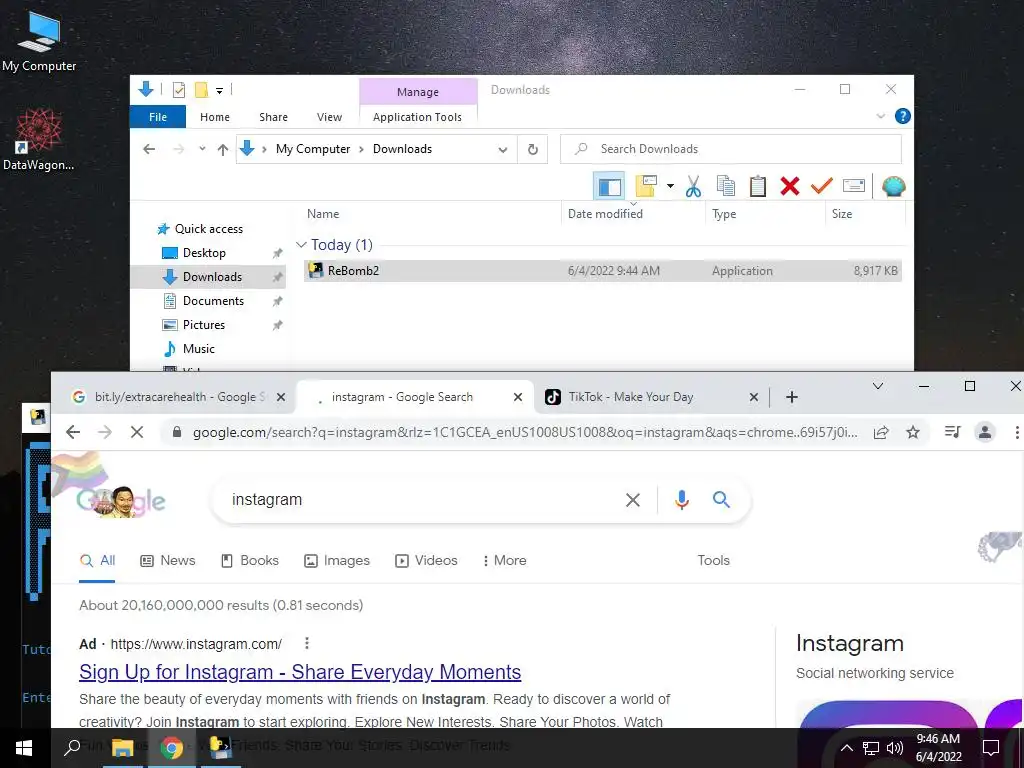Select Quick access in navigation pane
This screenshot has width=1024, height=768.
(208, 229)
